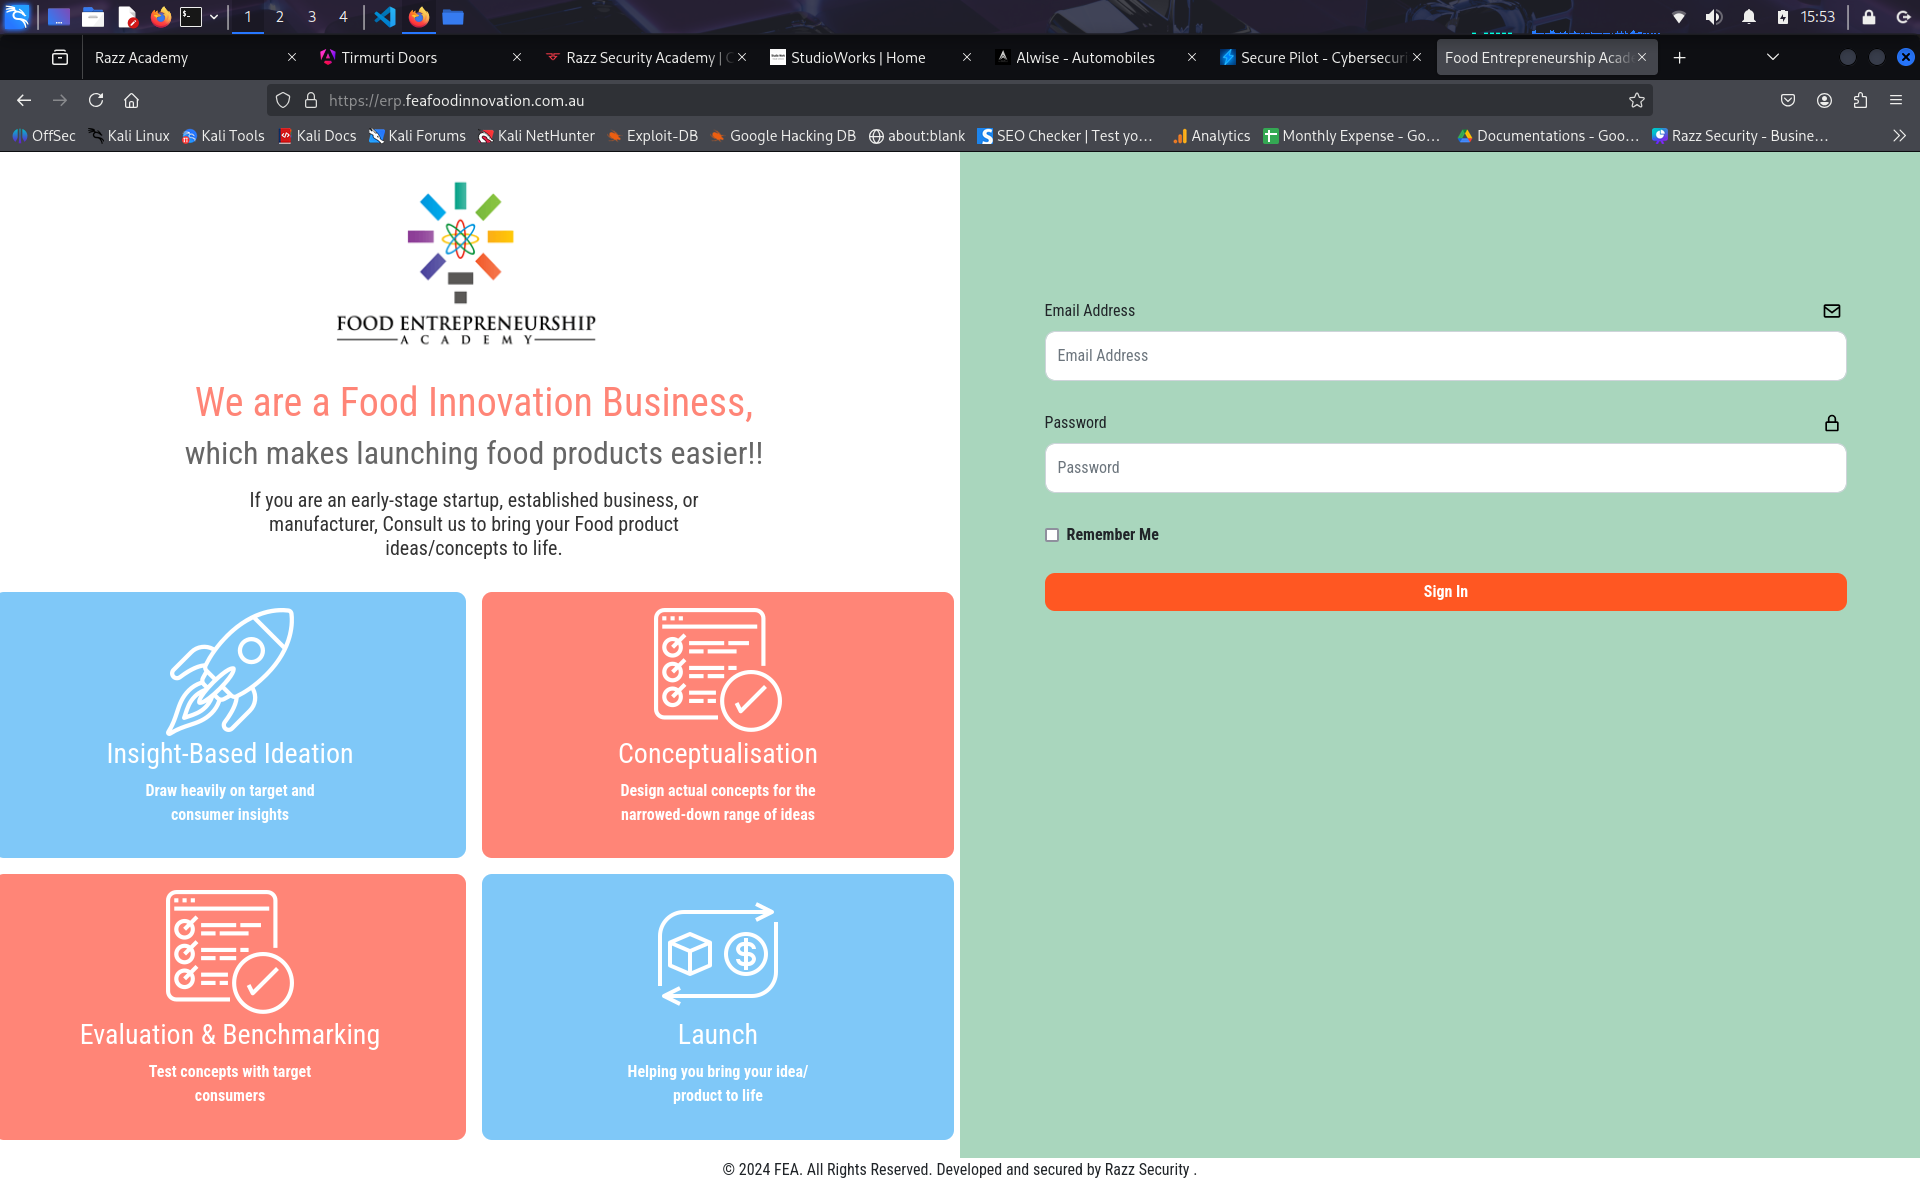The width and height of the screenshot is (1920, 1200).
Task: Bookmark this page with the star
Action: pos(1637,100)
